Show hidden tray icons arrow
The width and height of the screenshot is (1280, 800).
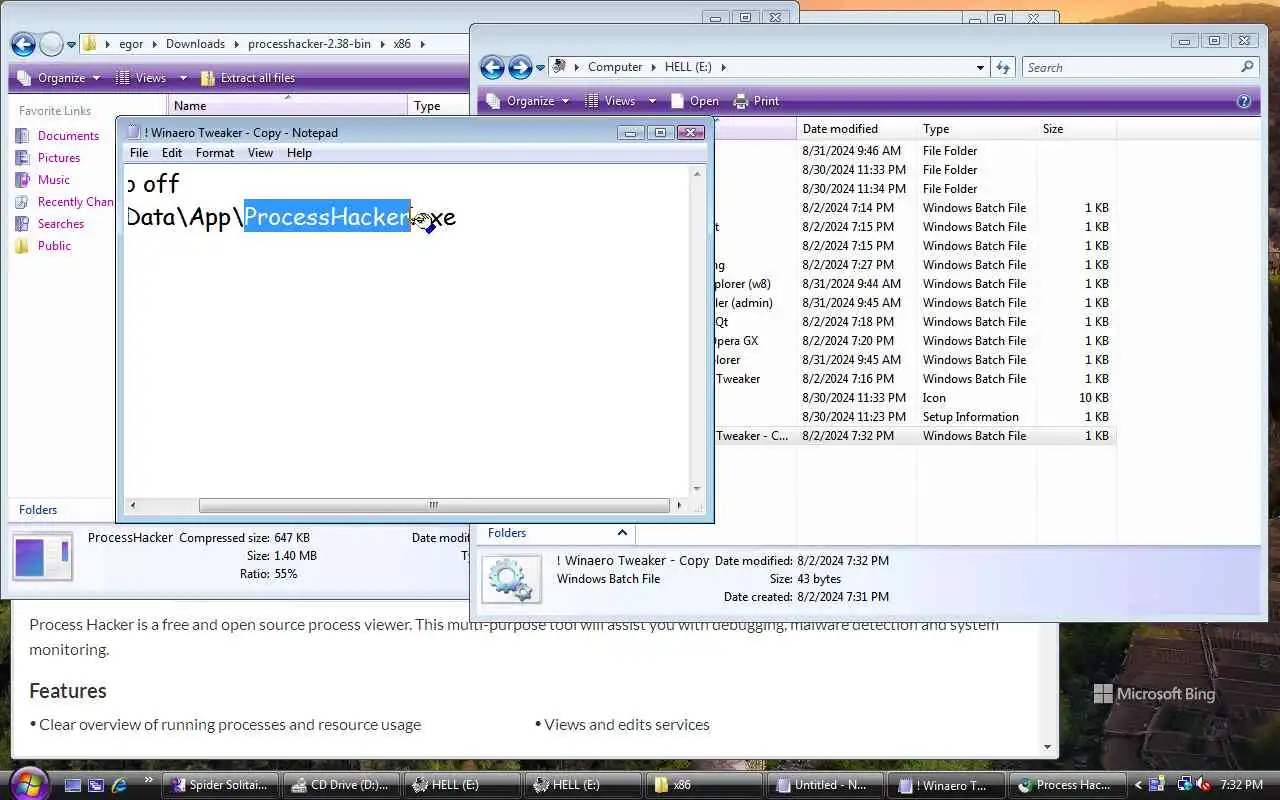(1138, 785)
